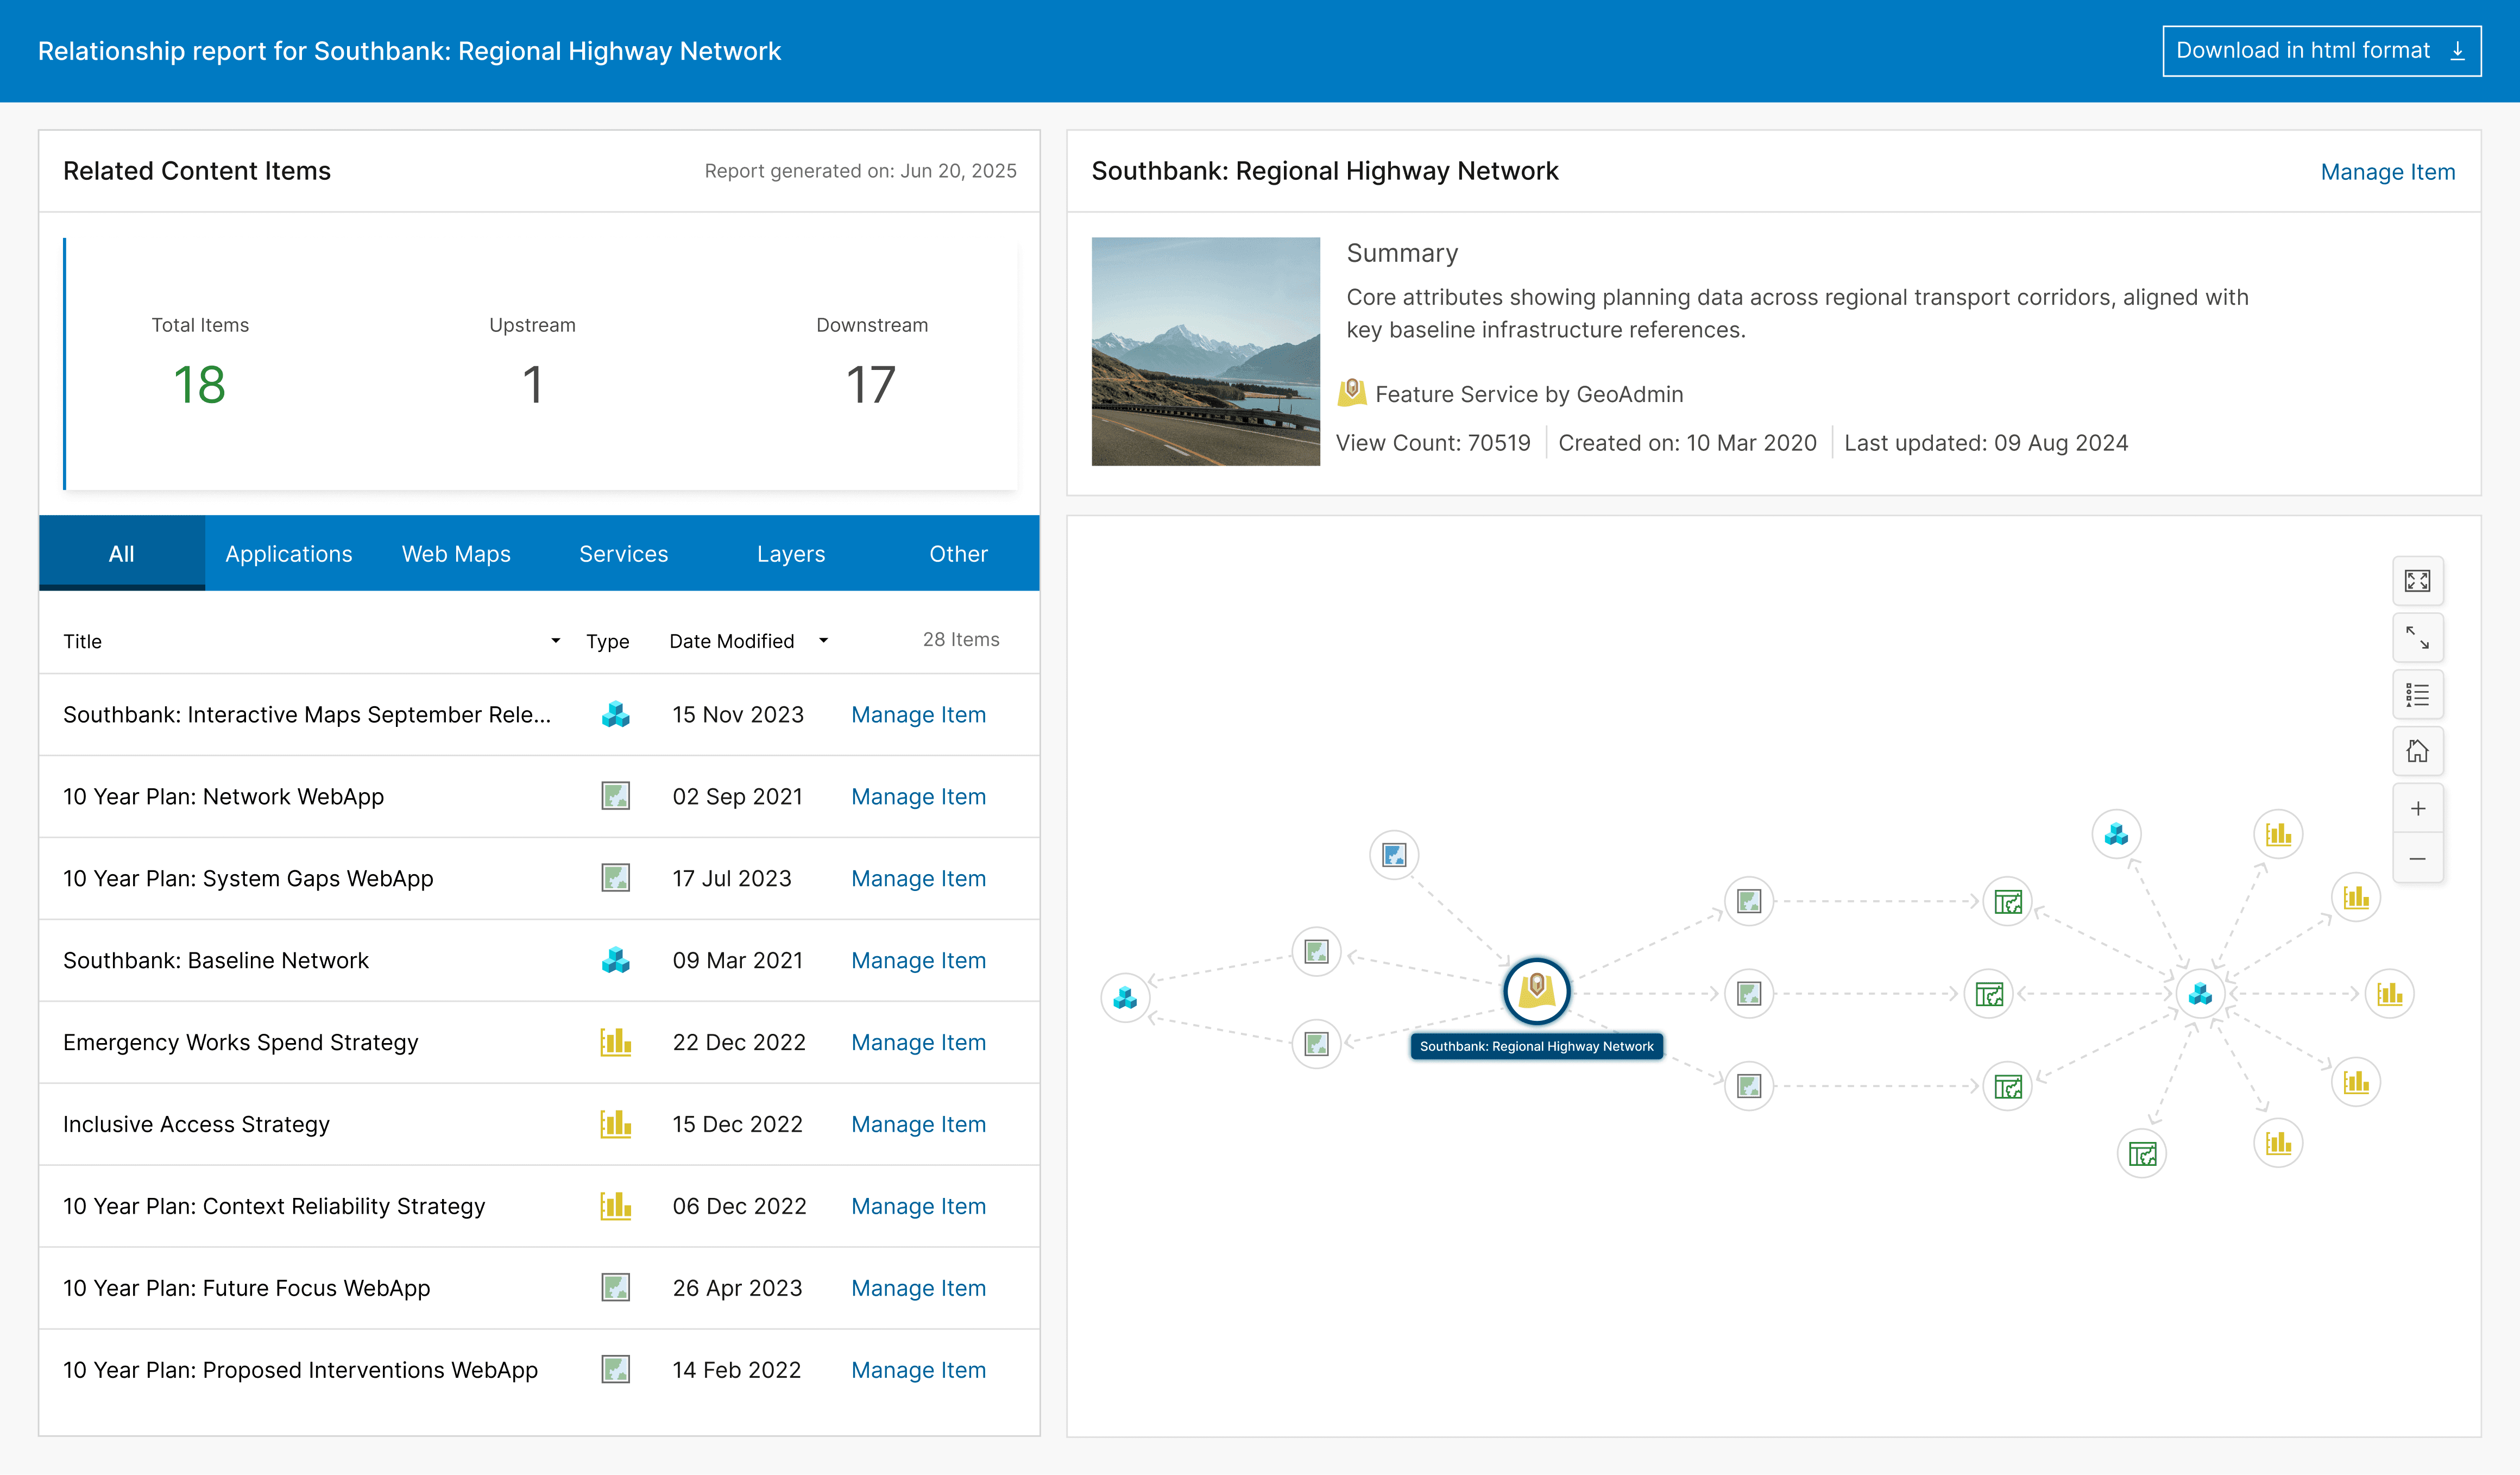Click the rightmost bar chart node
The height and width of the screenshot is (1475, 2520).
pyautogui.click(x=2389, y=994)
